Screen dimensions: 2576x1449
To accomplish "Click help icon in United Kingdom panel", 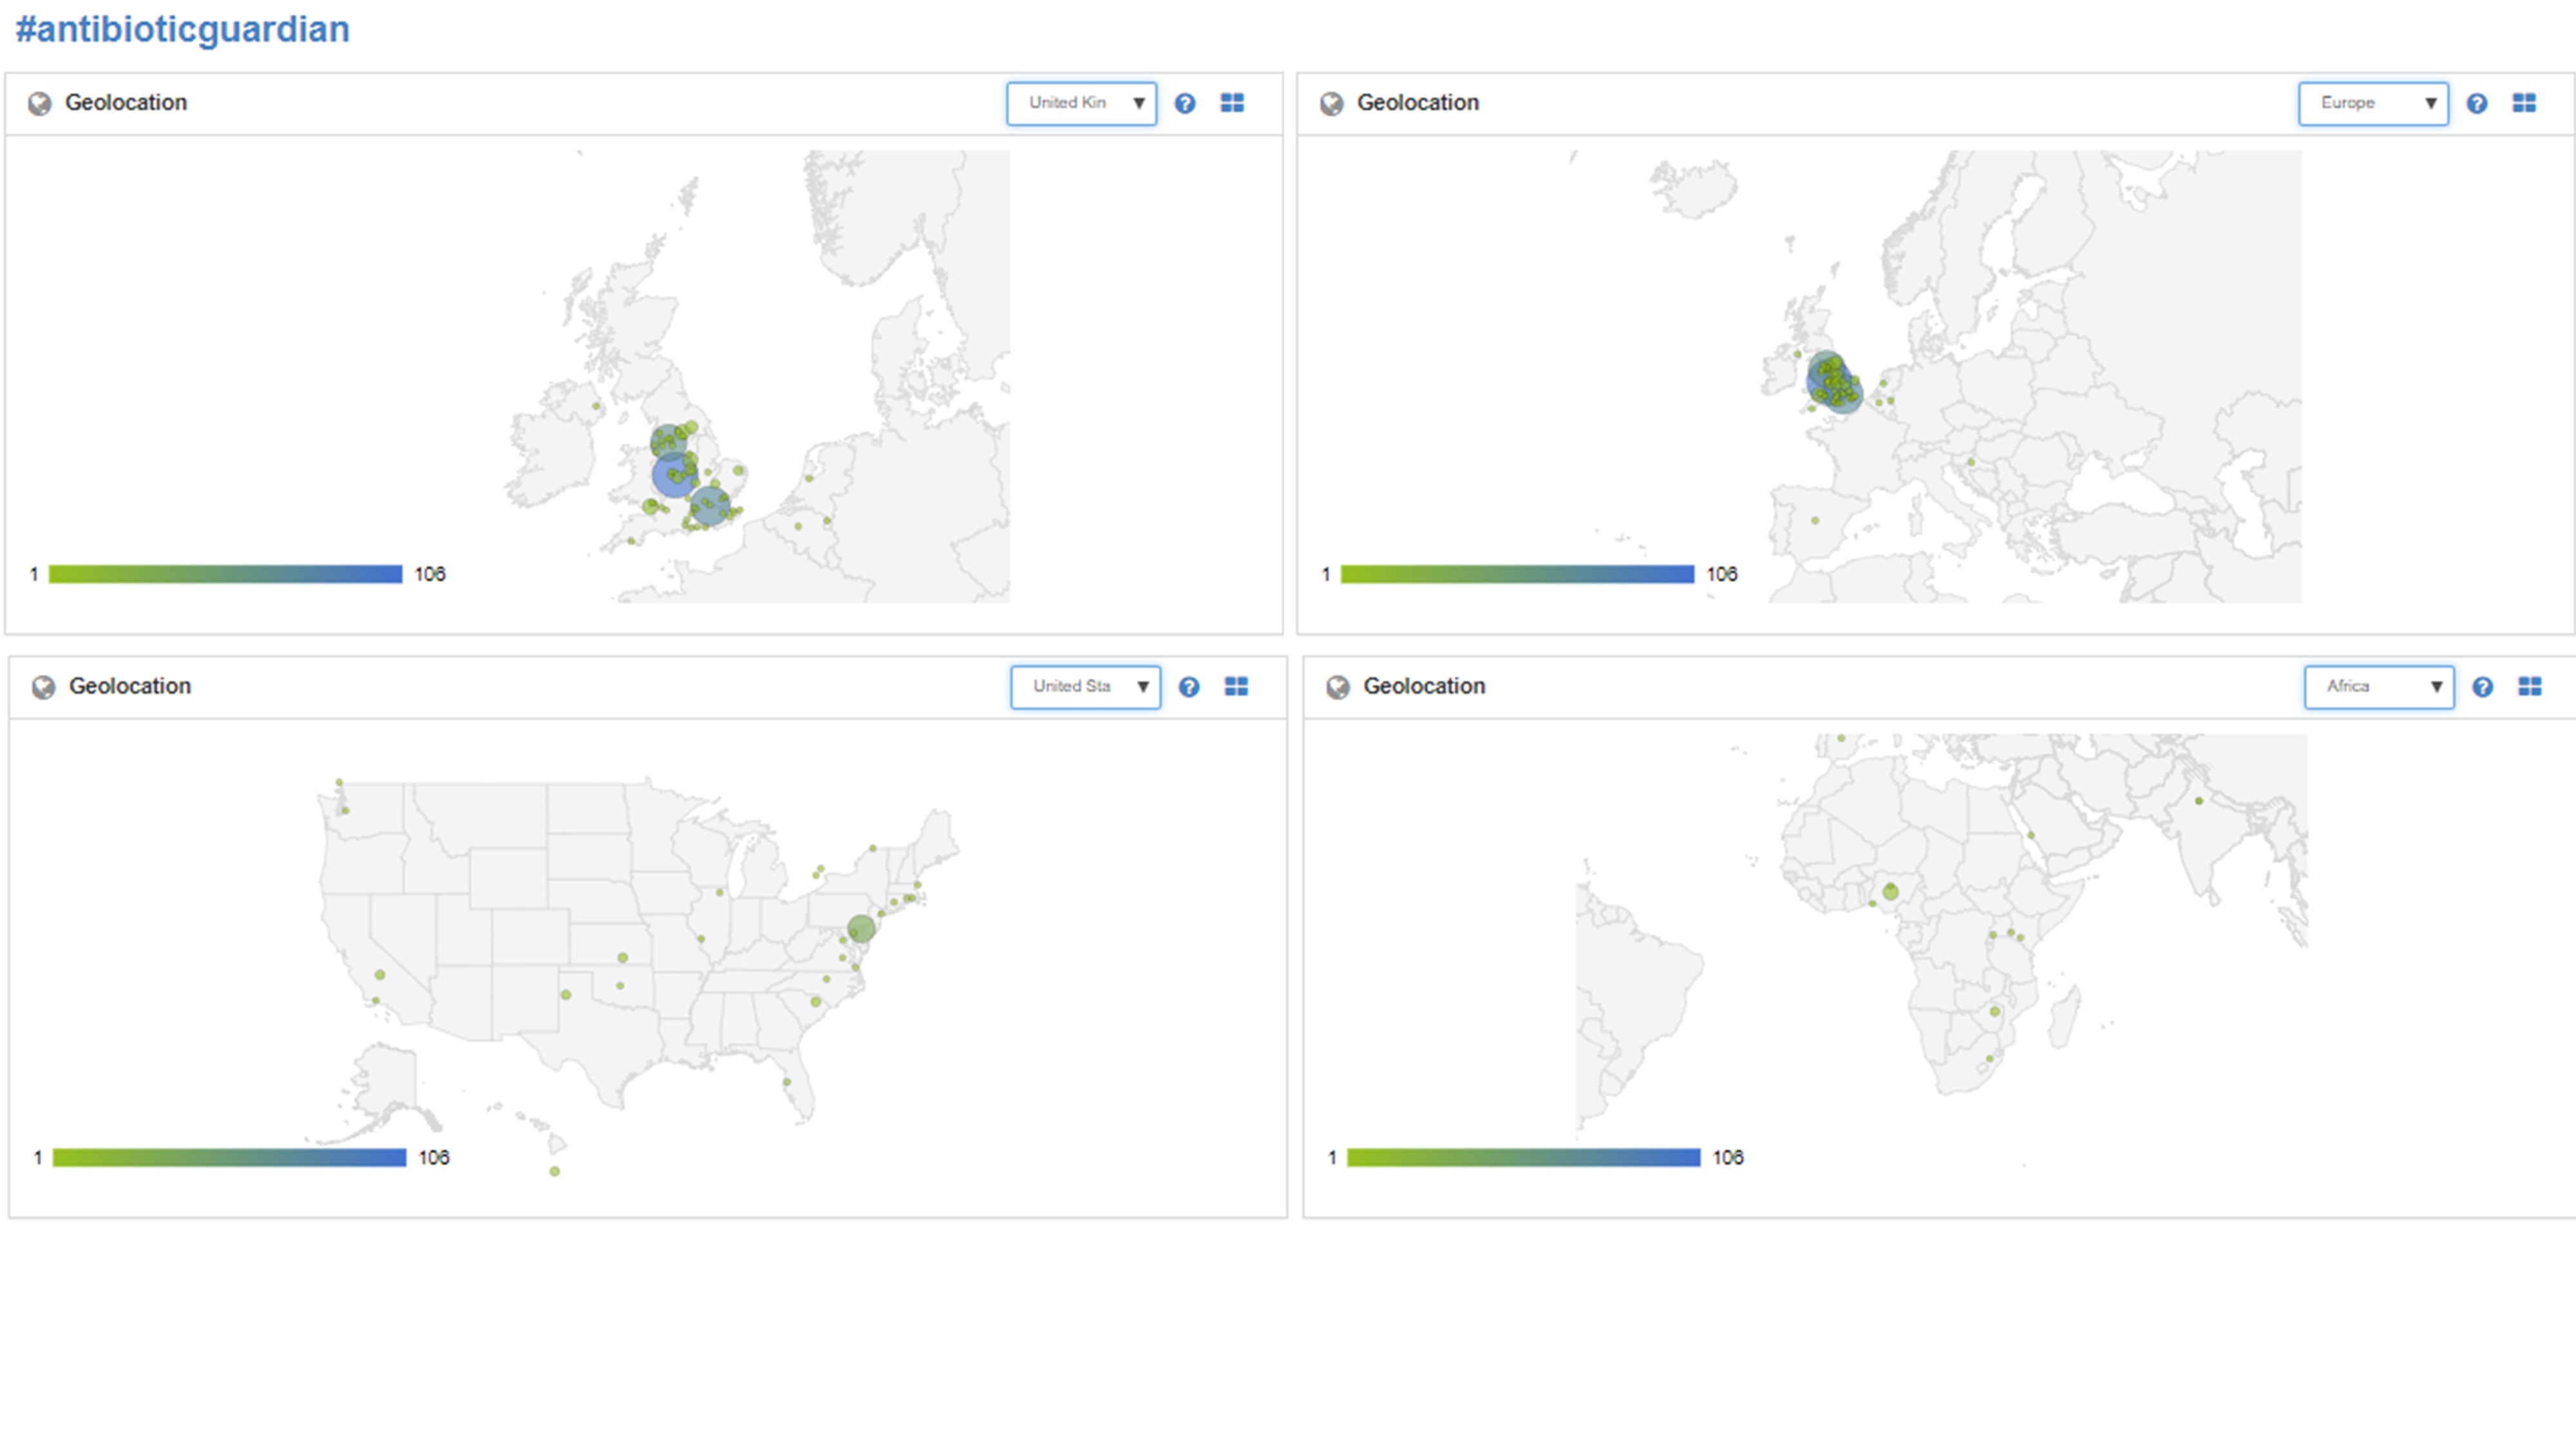I will [x=1185, y=103].
